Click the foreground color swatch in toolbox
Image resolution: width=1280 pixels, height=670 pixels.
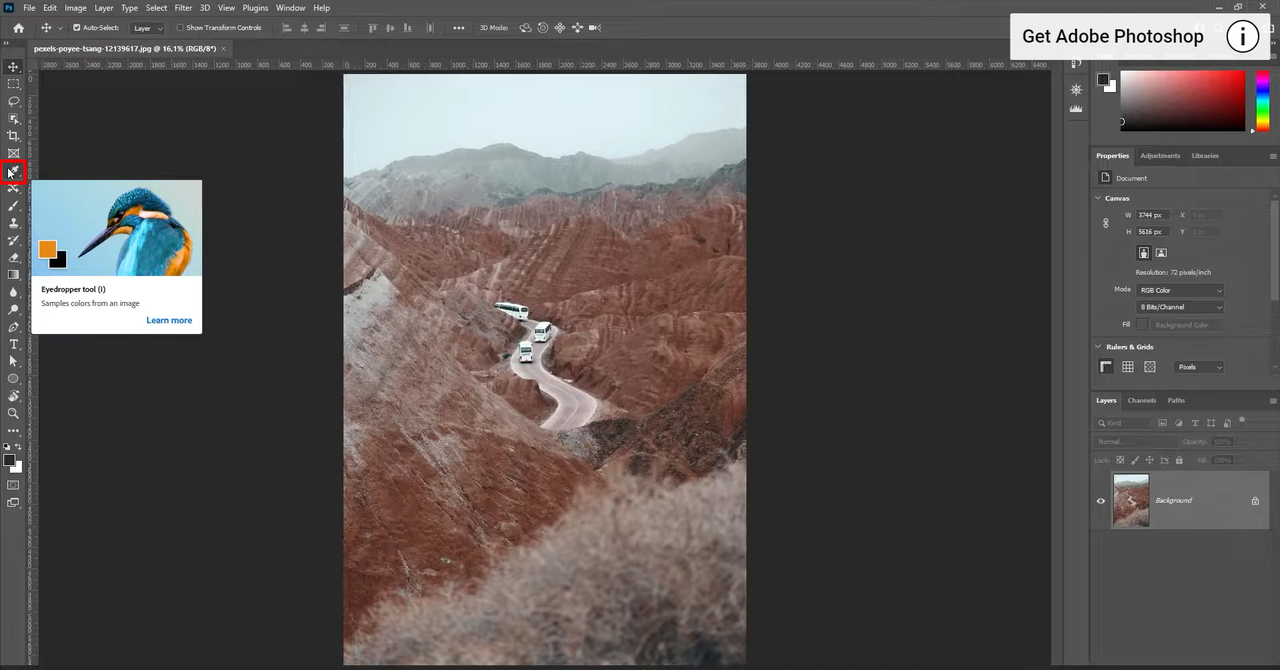(9, 461)
